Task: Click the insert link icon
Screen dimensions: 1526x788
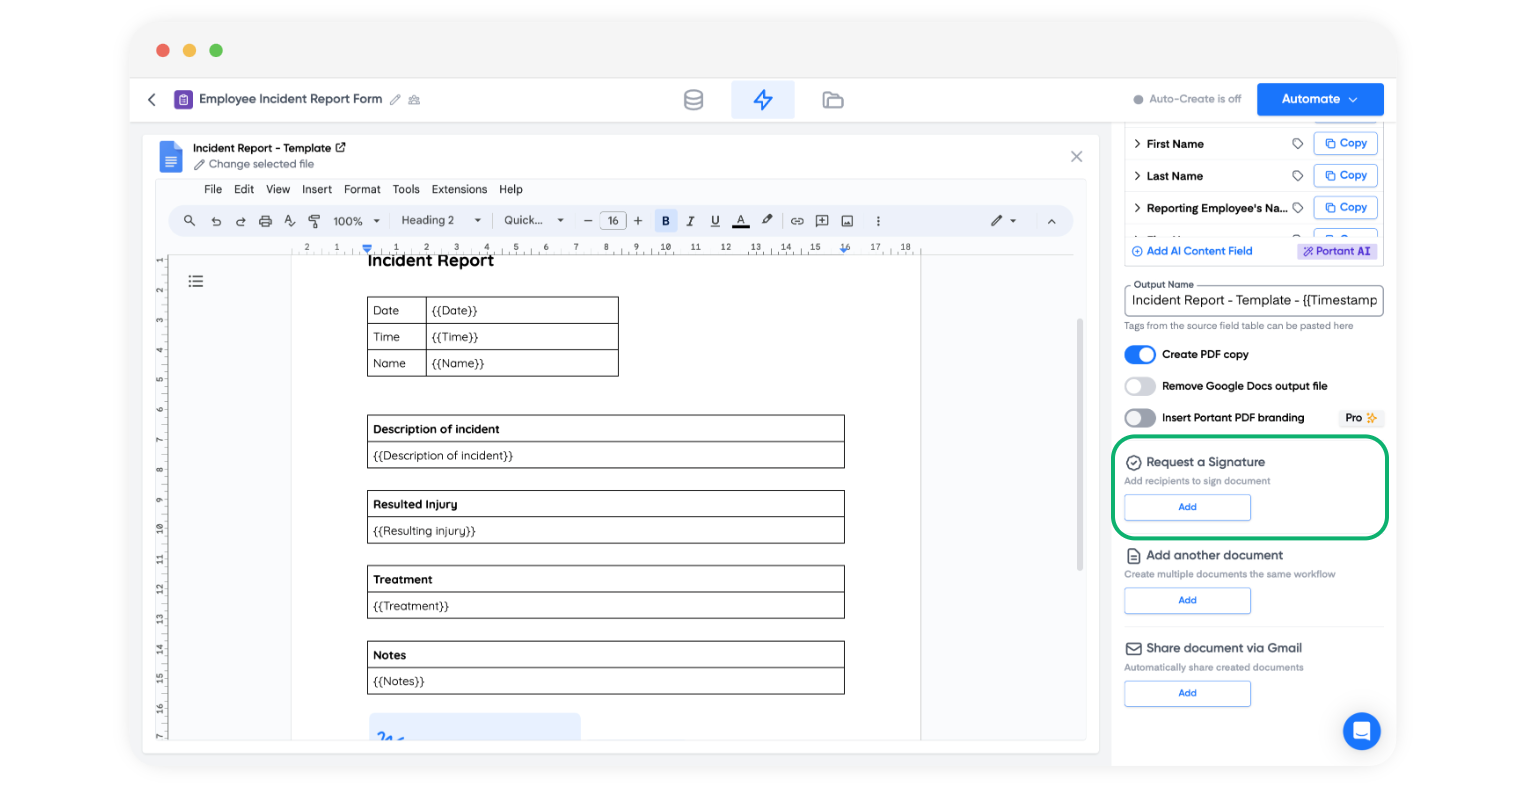Action: (x=797, y=221)
